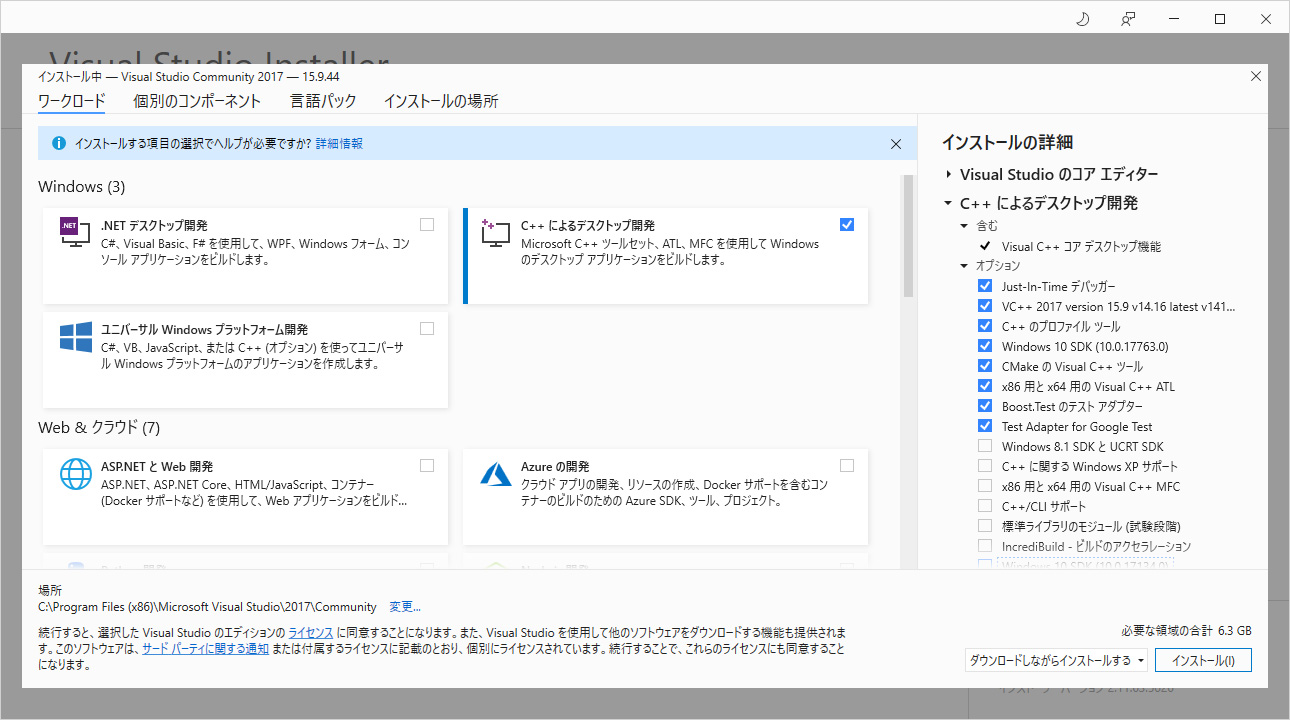Click 必要な領域の合計 6.3 GB text
The width and height of the screenshot is (1290, 720).
click(x=1187, y=631)
